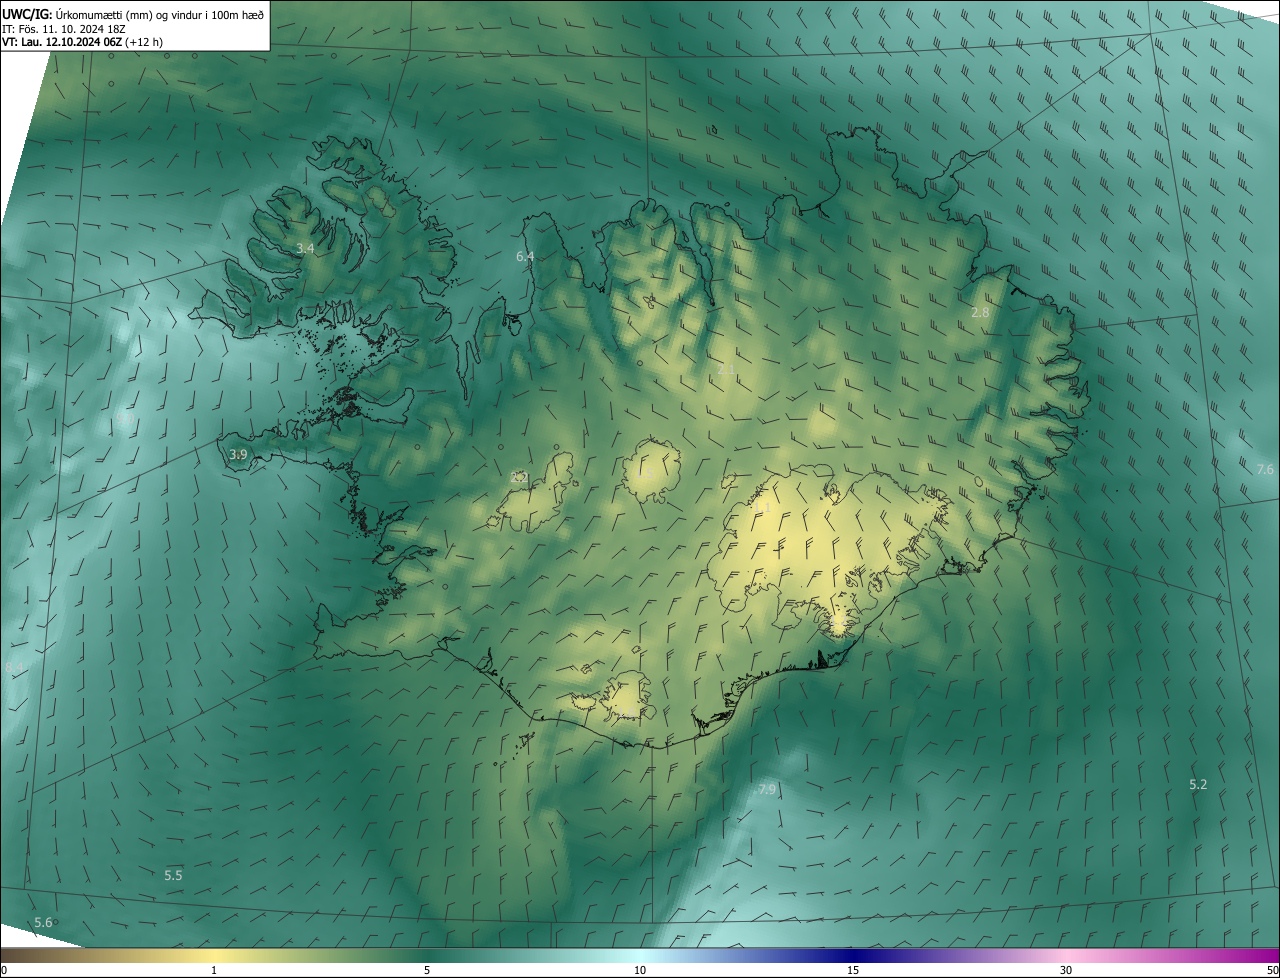Click the initial time 'IT: Fös. 11. 10. 2024 18Z'
The width and height of the screenshot is (1280, 978).
[x=63, y=28]
